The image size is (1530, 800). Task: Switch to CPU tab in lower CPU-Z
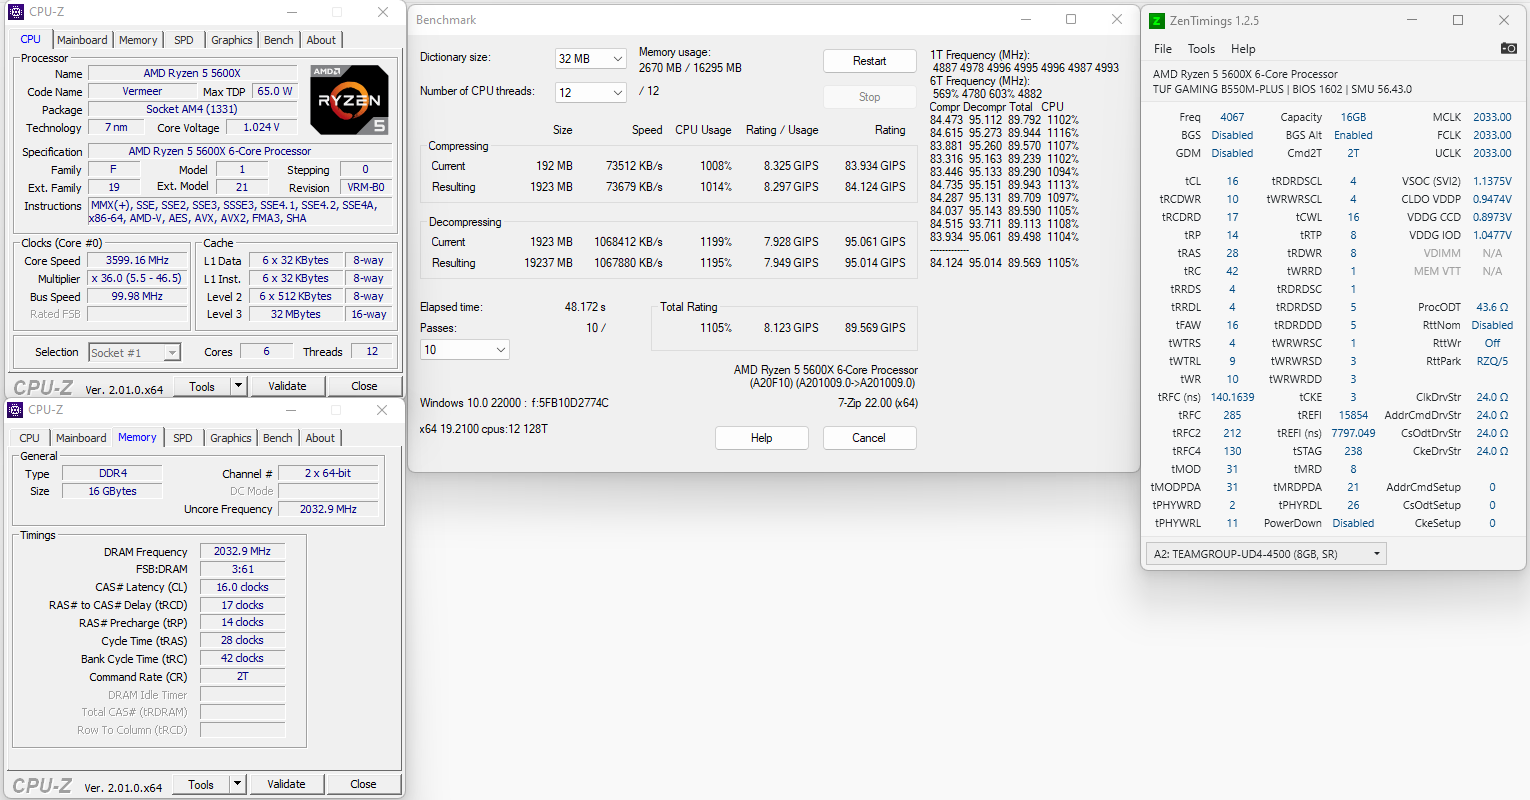pyautogui.click(x=30, y=438)
